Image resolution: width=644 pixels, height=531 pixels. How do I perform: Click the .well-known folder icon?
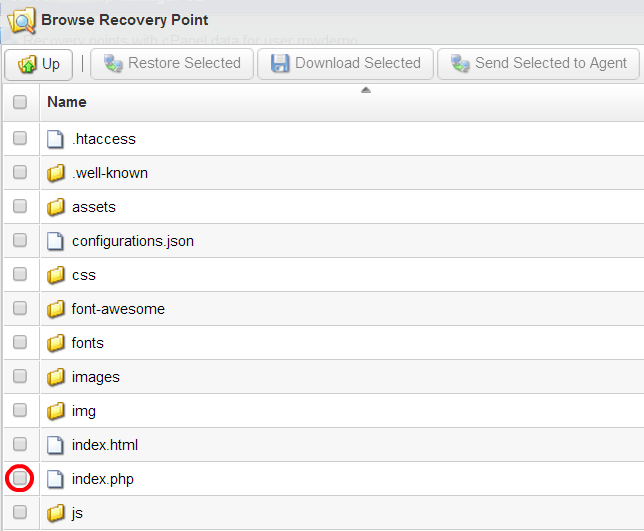(x=55, y=173)
